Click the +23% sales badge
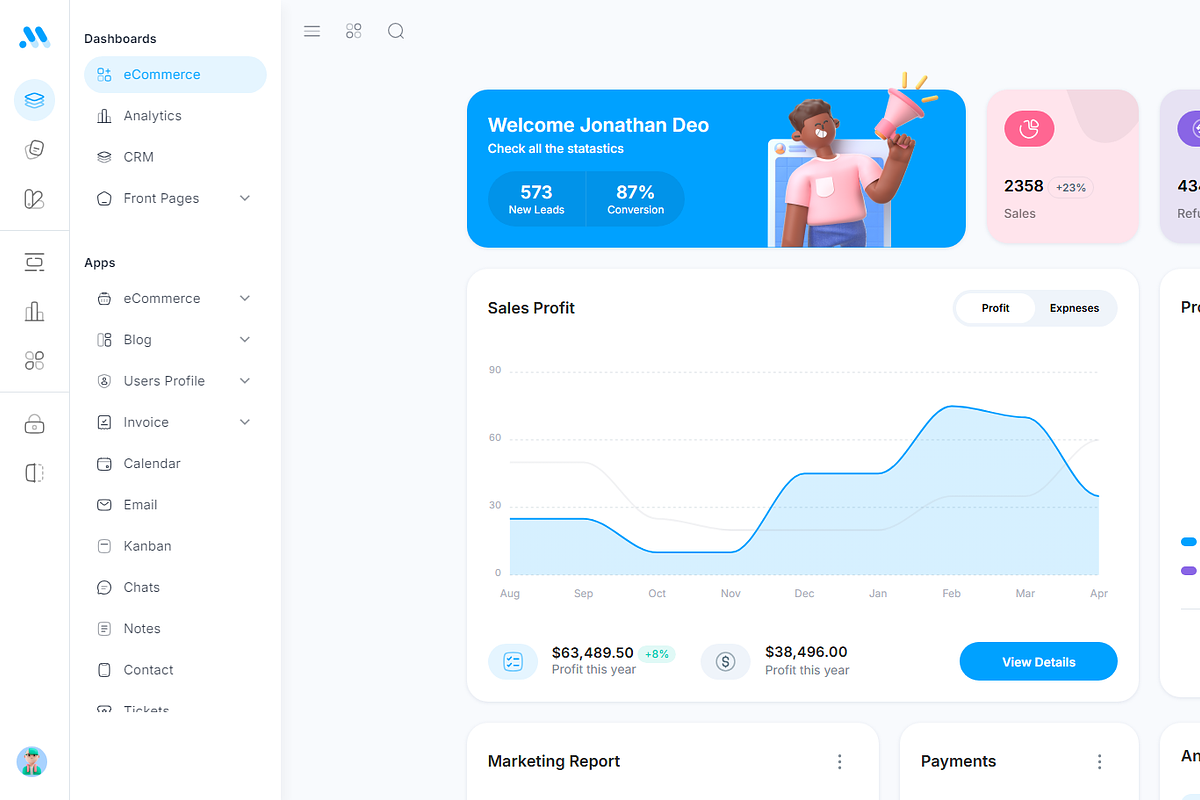 tap(1070, 187)
